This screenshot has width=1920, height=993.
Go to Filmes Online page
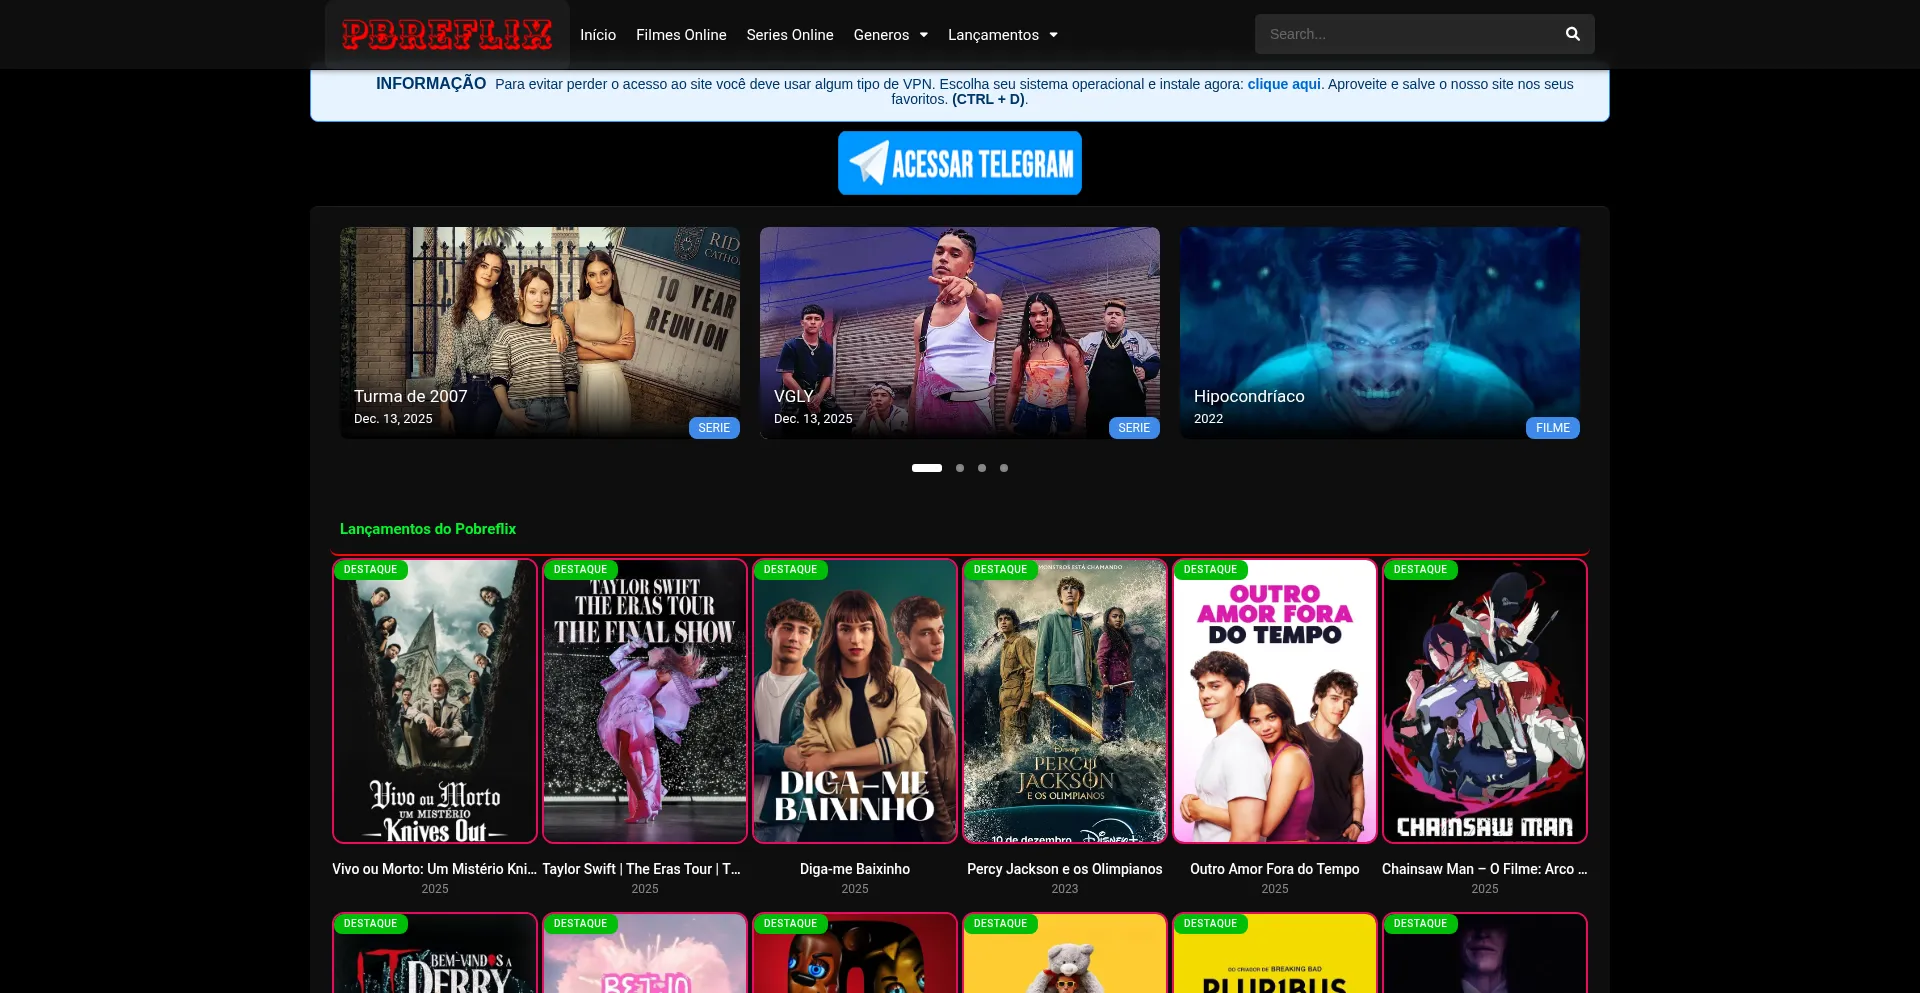681,35
